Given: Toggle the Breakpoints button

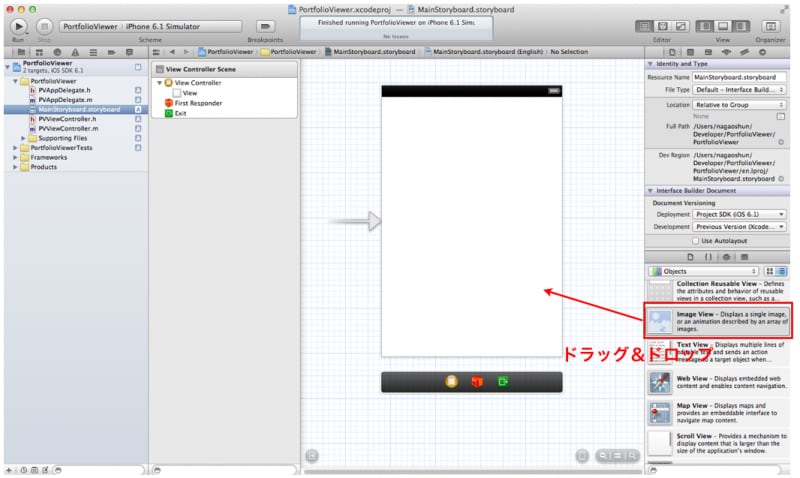Looking at the screenshot, I should 265,26.
